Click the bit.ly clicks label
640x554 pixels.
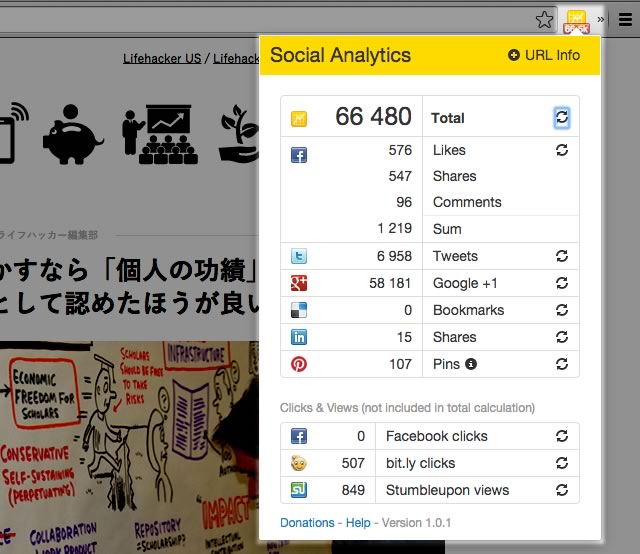tap(420, 463)
